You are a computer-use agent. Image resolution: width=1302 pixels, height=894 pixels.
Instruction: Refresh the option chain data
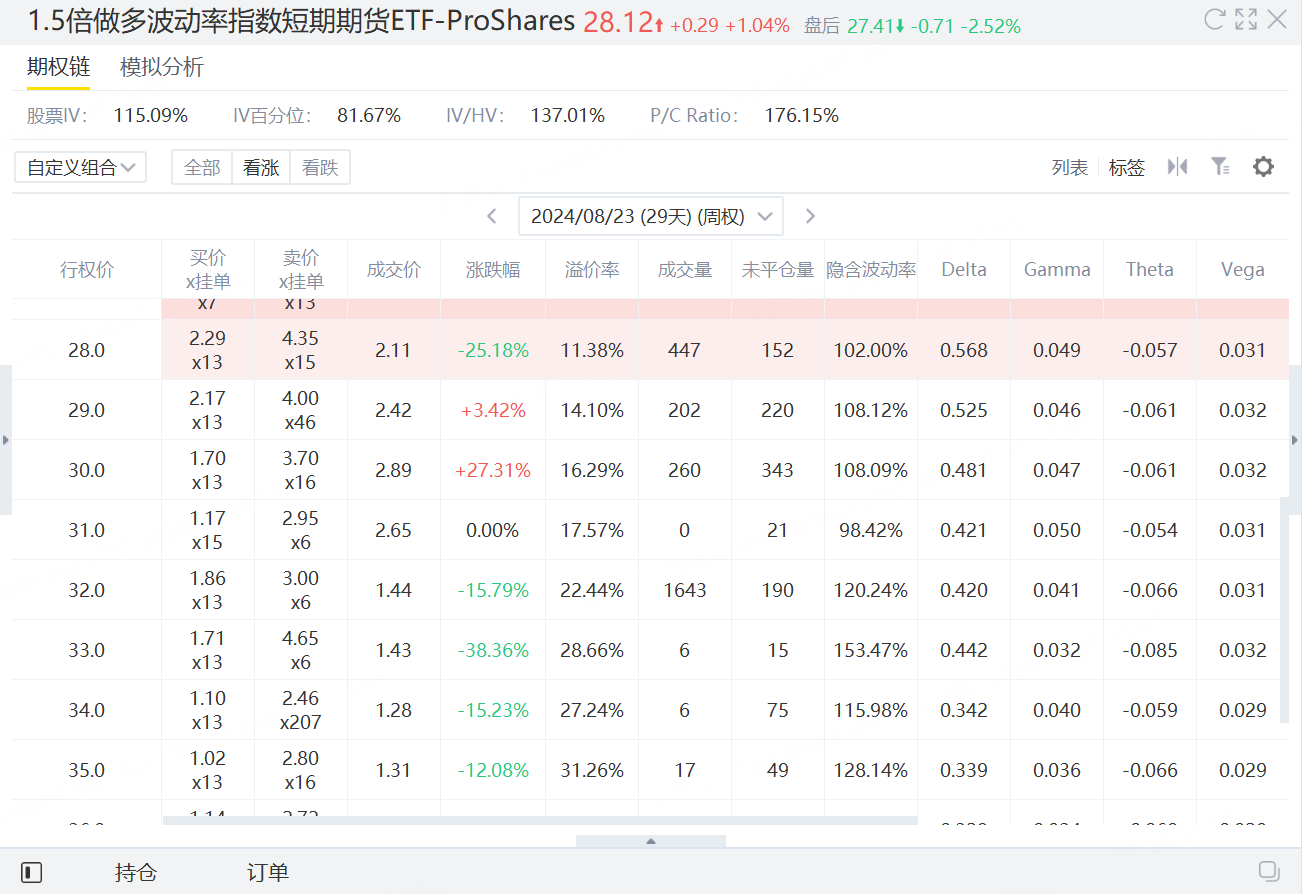pyautogui.click(x=1215, y=19)
